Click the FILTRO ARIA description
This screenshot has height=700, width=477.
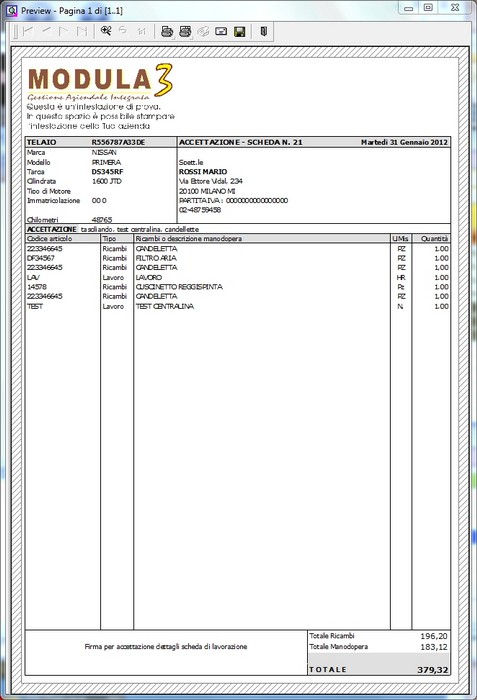156,258
